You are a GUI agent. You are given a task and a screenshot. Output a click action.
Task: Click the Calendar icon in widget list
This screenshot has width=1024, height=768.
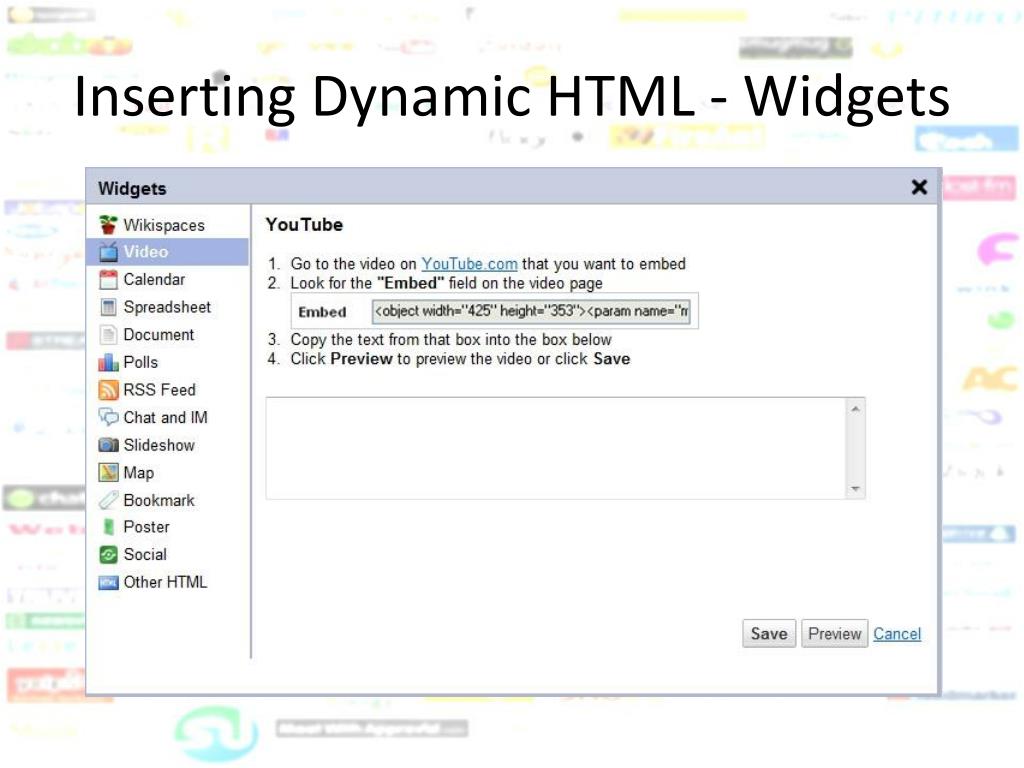point(108,280)
